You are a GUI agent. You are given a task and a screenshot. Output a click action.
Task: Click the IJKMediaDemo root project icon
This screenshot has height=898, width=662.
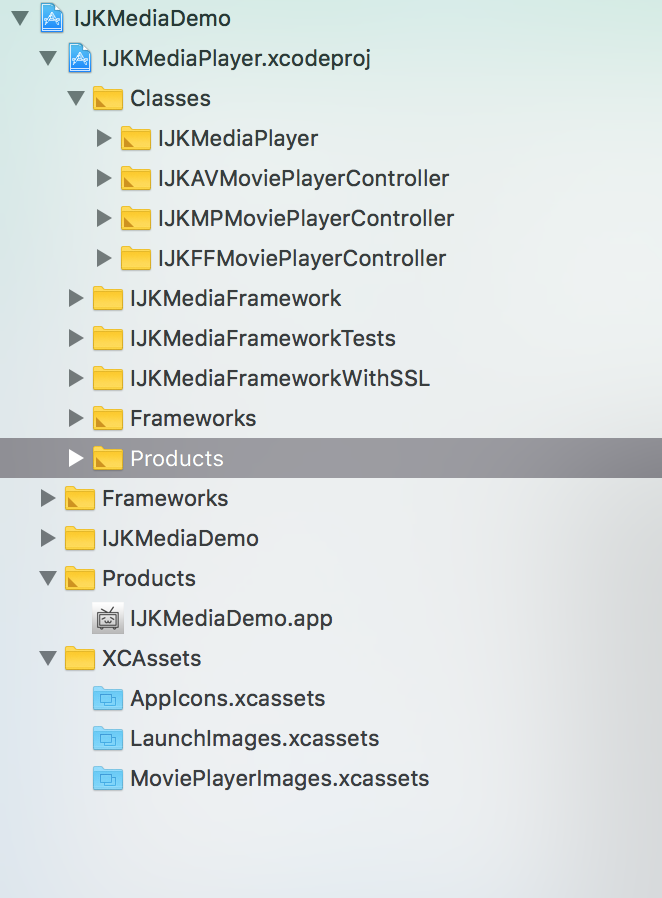pos(52,18)
